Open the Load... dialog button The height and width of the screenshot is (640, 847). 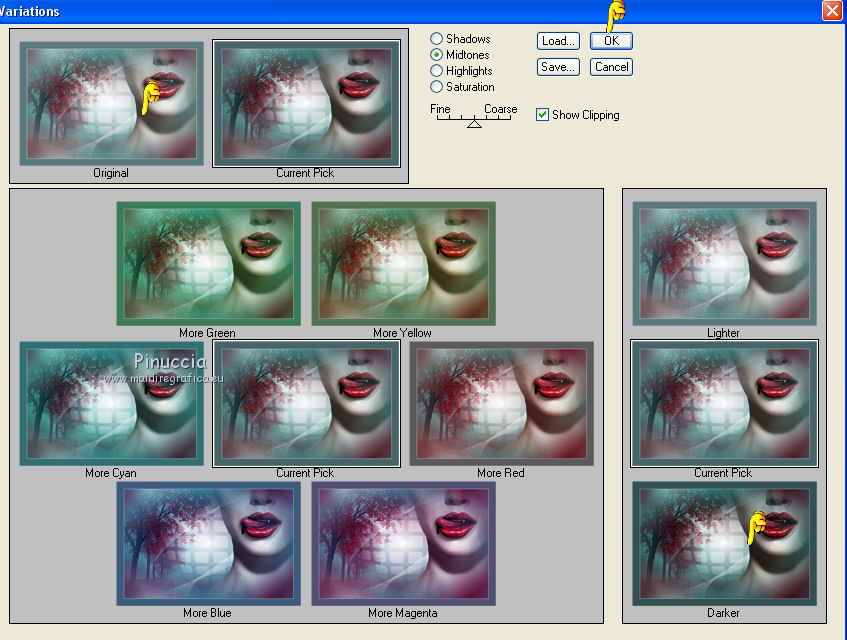[x=558, y=41]
